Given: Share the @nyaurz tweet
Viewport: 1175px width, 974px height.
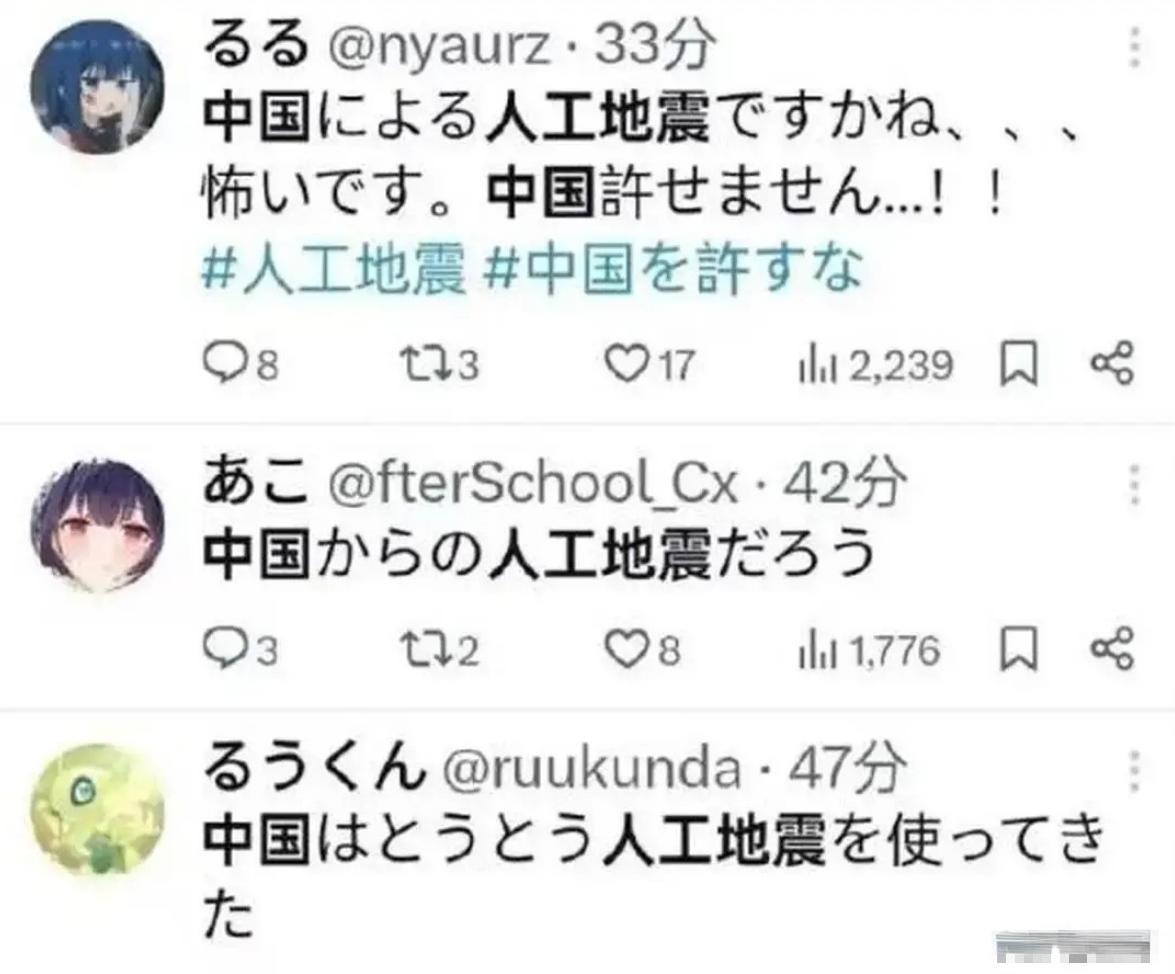Looking at the screenshot, I should 1112,364.
